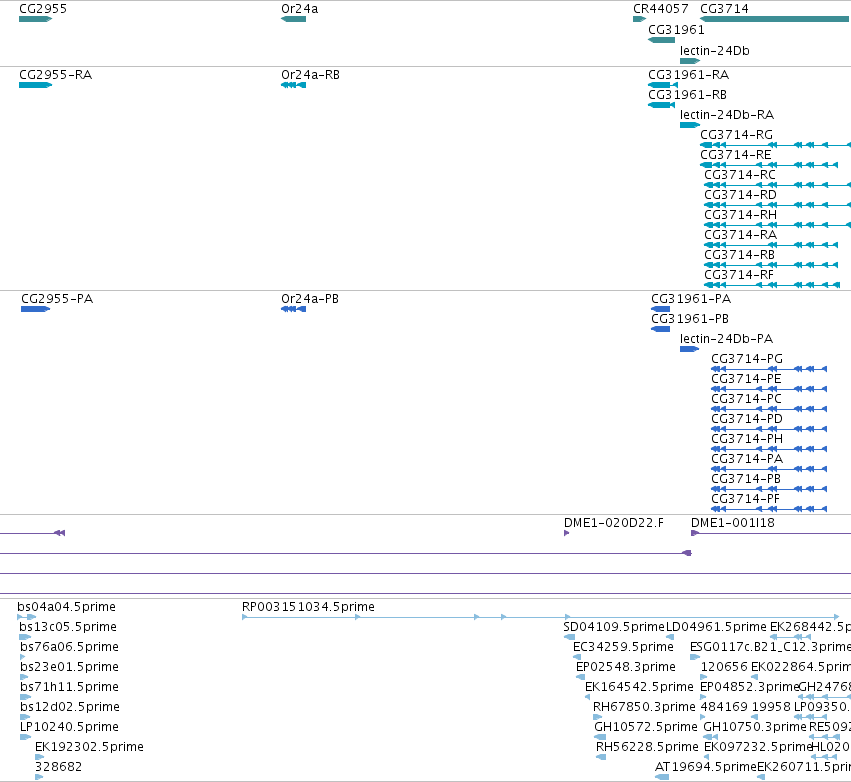Select the CG31961 gene label
851x782 pixels.
(x=676, y=30)
